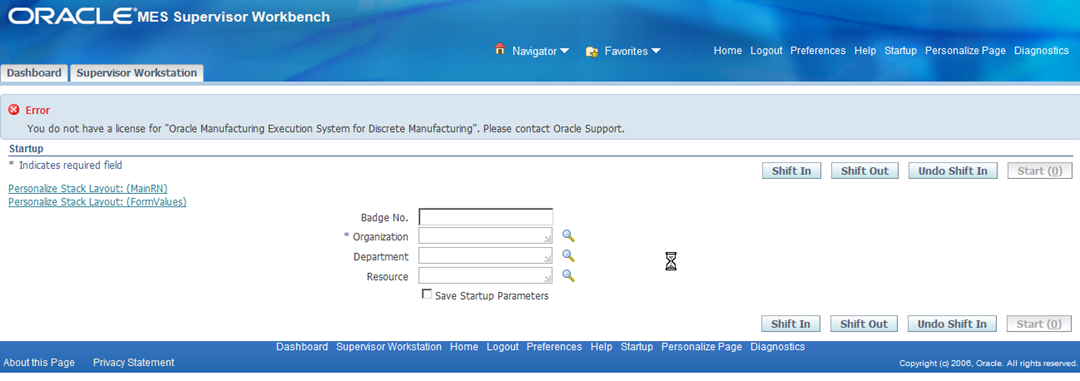Click into the Resource field
This screenshot has height=381, width=1080.
tap(486, 276)
